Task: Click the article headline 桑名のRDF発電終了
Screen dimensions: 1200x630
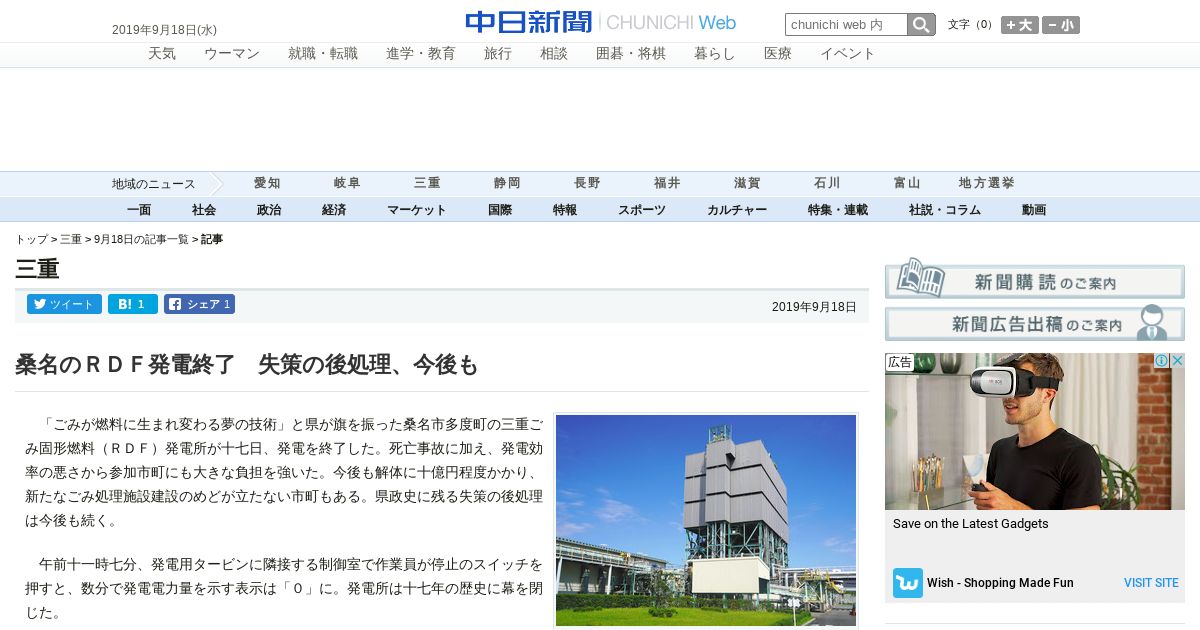Action: pyautogui.click(x=247, y=365)
